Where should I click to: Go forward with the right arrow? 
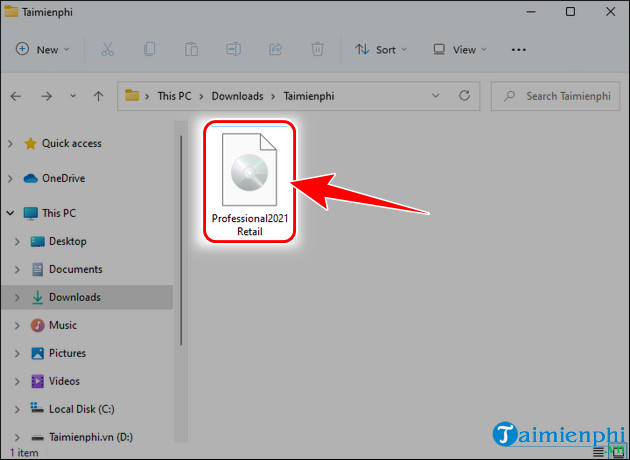pyautogui.click(x=46, y=96)
